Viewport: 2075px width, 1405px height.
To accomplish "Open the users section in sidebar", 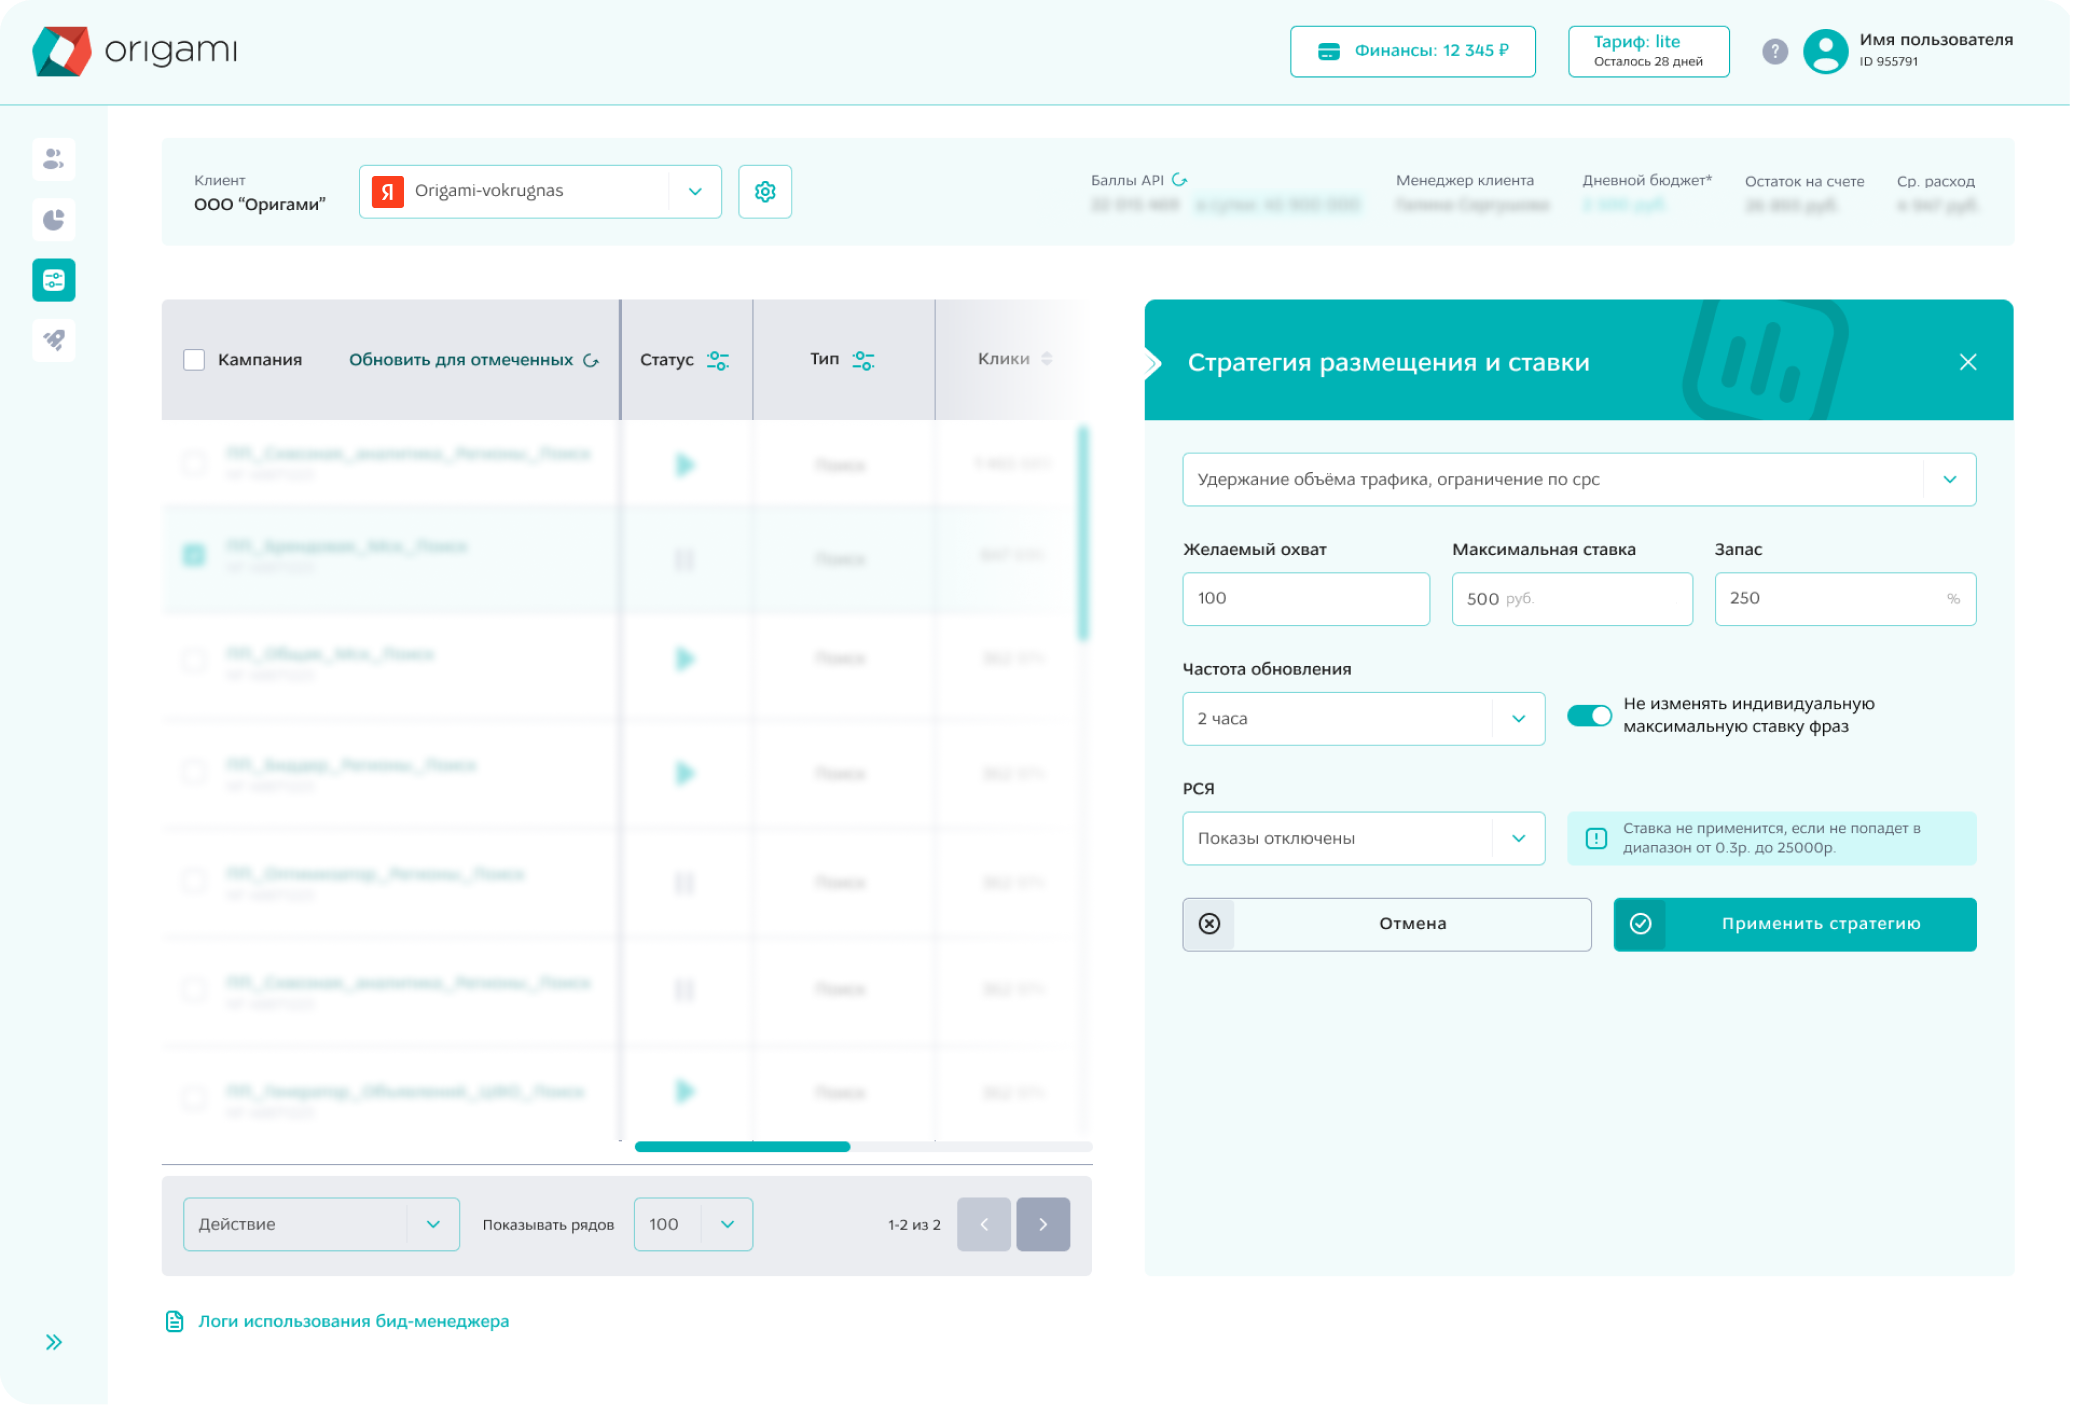I will click(54, 160).
